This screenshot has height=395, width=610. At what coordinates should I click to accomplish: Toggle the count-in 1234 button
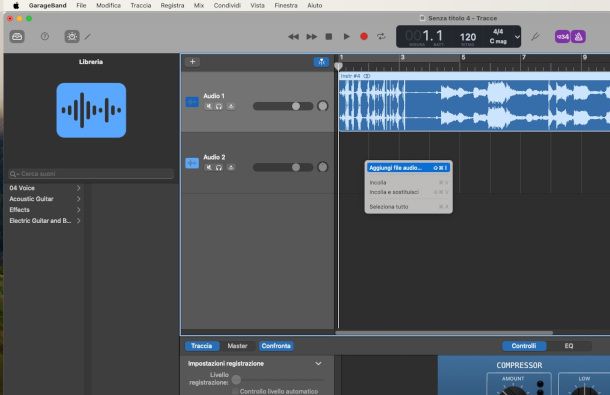[562, 37]
